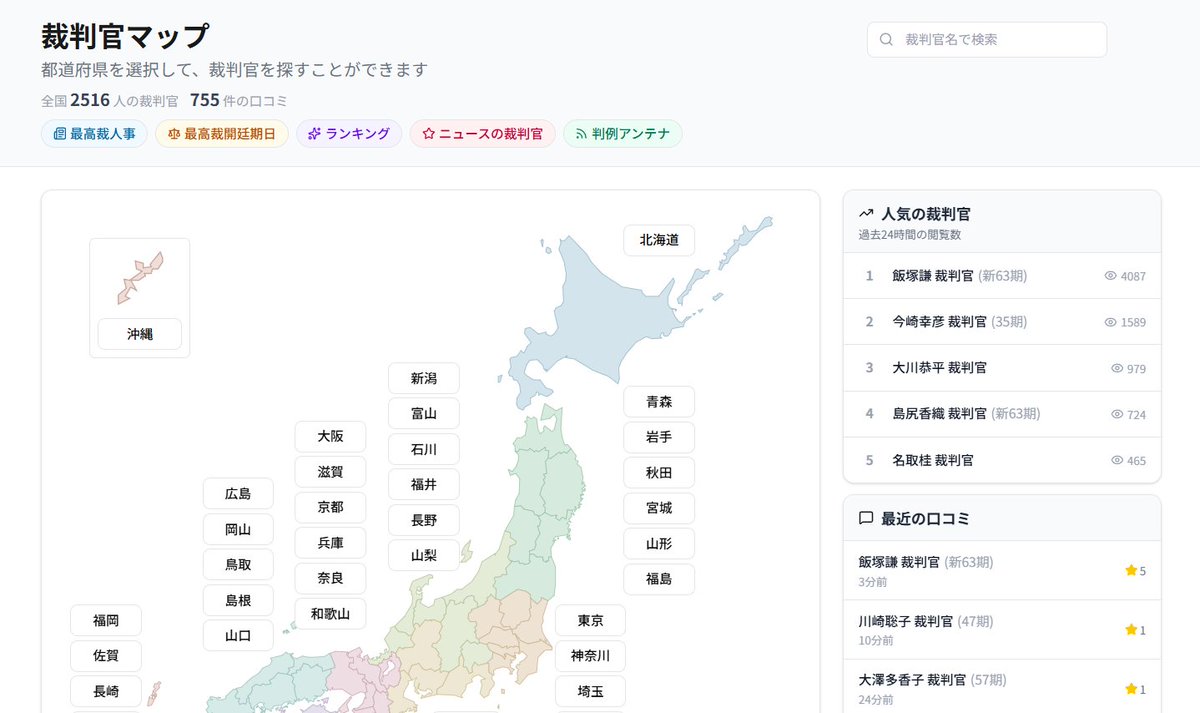Open popular judge 名取桂 裁判官

coord(1002,460)
